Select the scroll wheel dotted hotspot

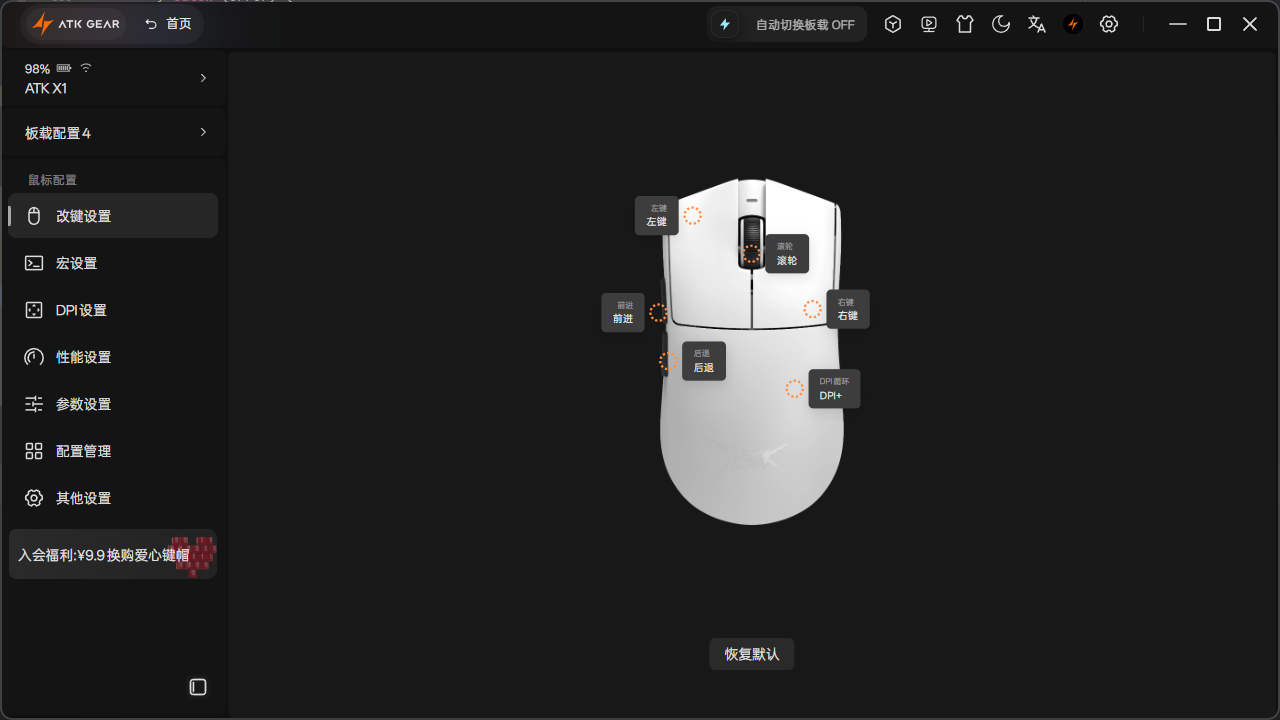tap(751, 254)
